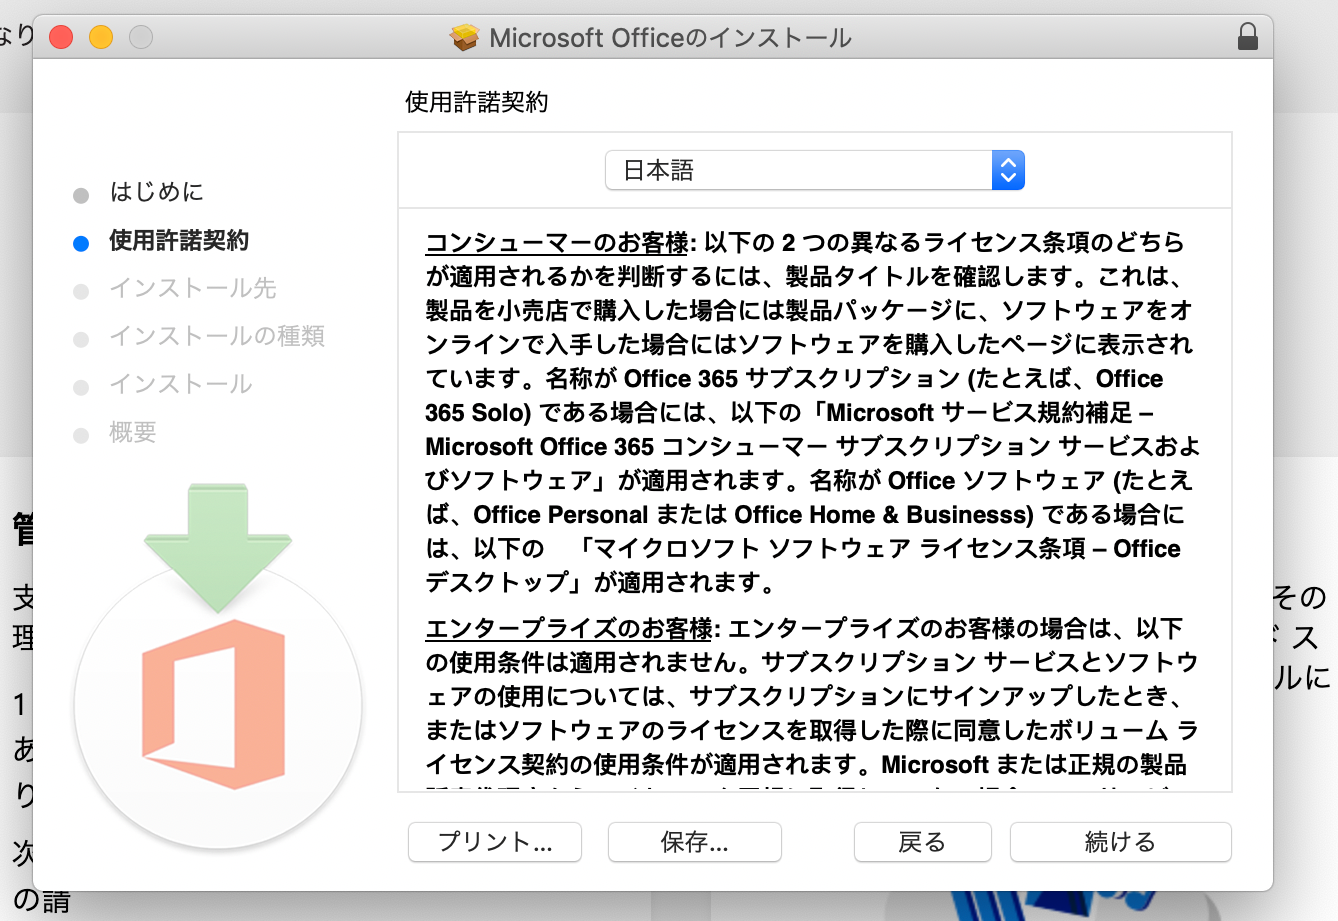Select the 使用許諾契約 step in sidebar
1338x921 pixels.
(179, 240)
